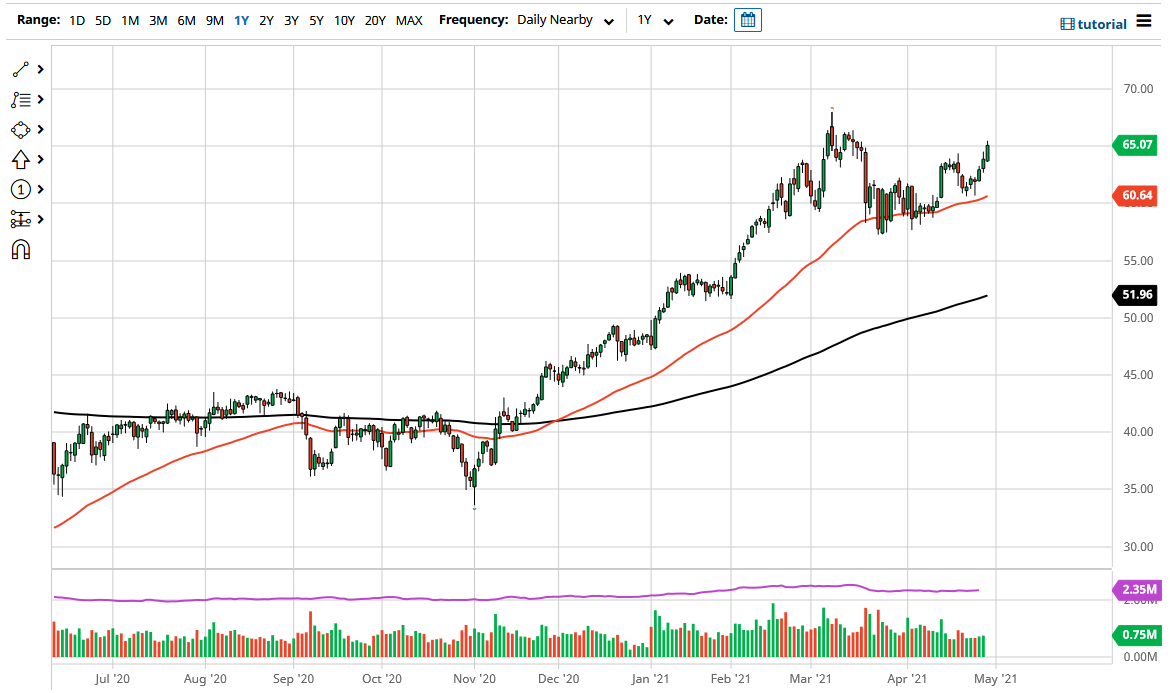Select the 3M range tab
This screenshot has height=693, width=1170.
tap(157, 19)
